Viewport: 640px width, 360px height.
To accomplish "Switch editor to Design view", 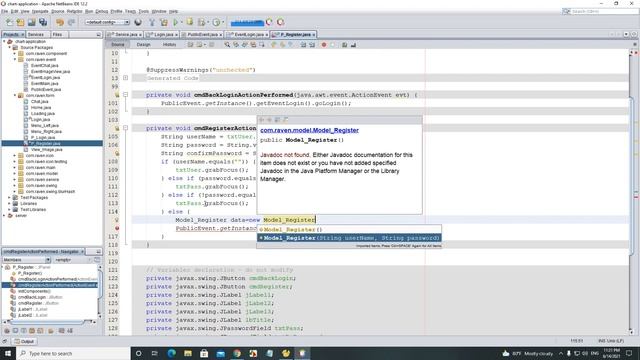I will (x=143, y=44).
